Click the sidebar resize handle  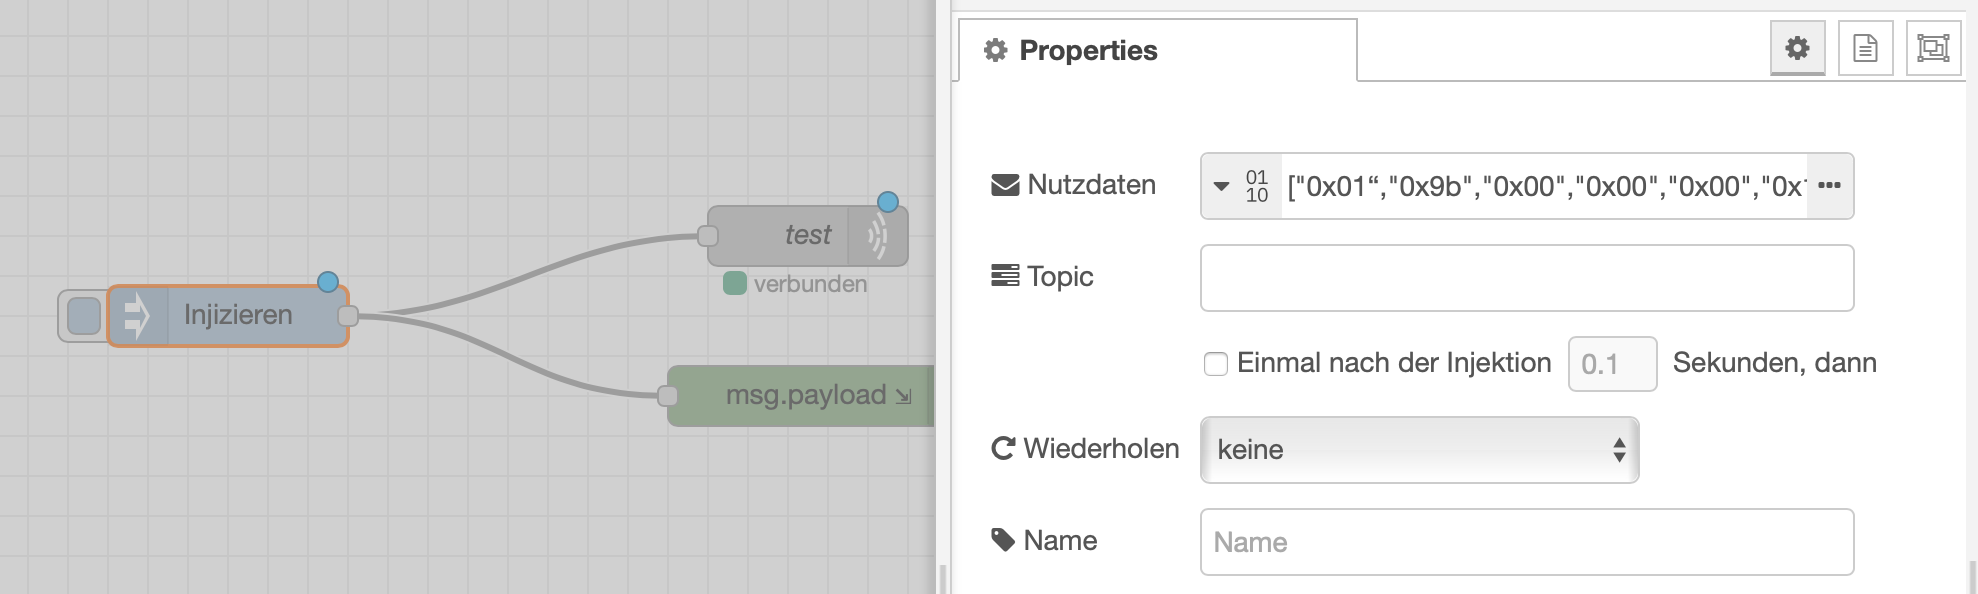tap(943, 578)
